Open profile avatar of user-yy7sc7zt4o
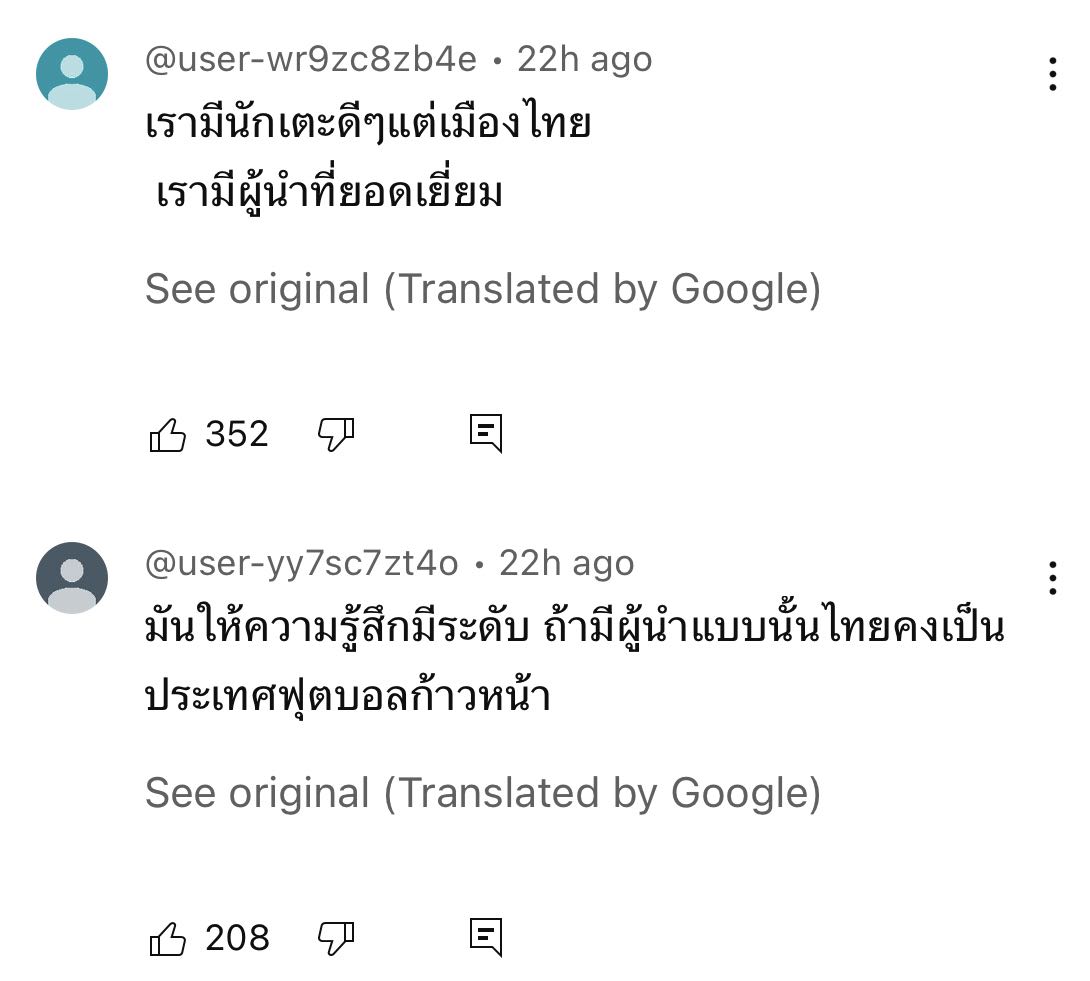The image size is (1090, 981). pos(72,578)
